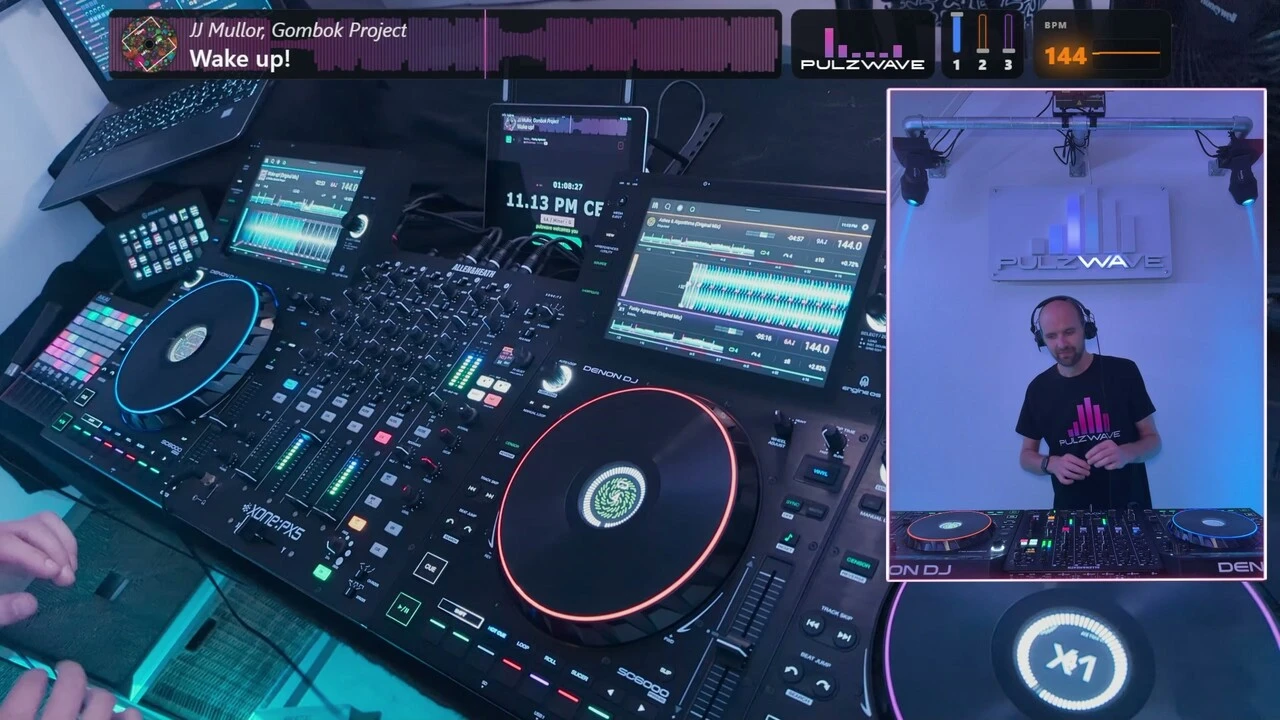Click the orange 144 BPM readout
Screen dimensions: 1280x720
(1066, 55)
